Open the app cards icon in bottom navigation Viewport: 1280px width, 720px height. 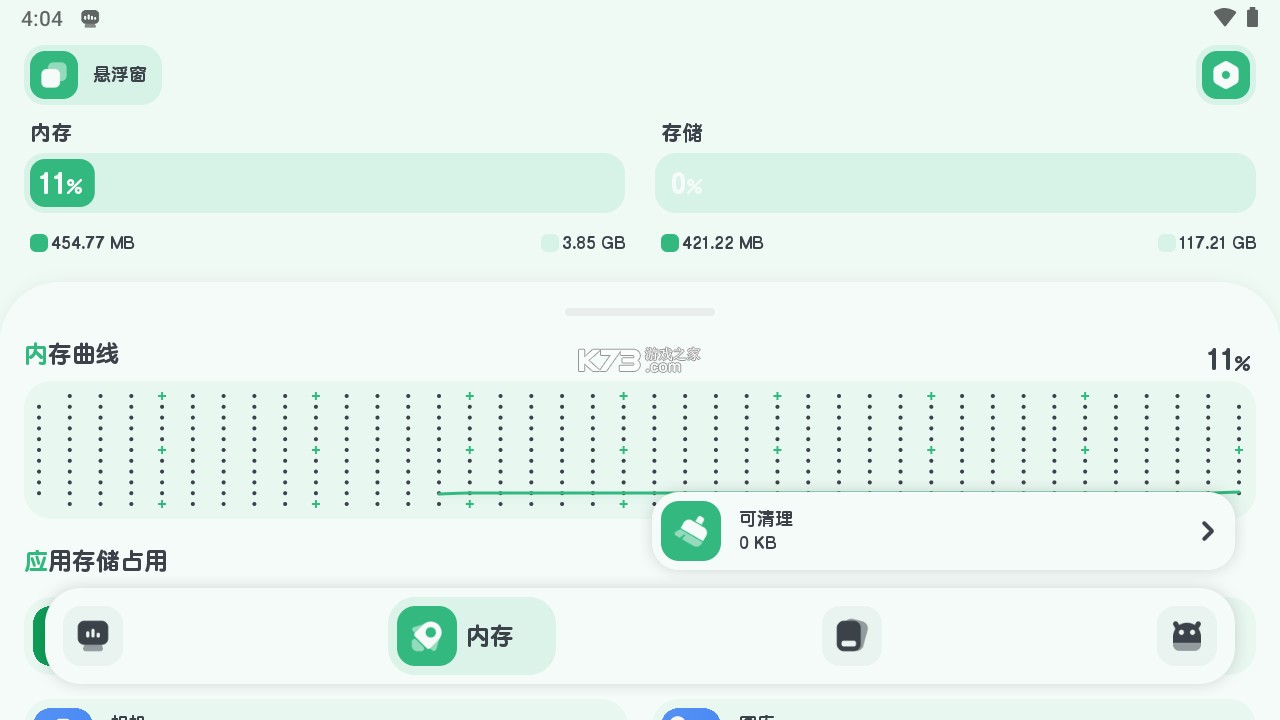[852, 636]
